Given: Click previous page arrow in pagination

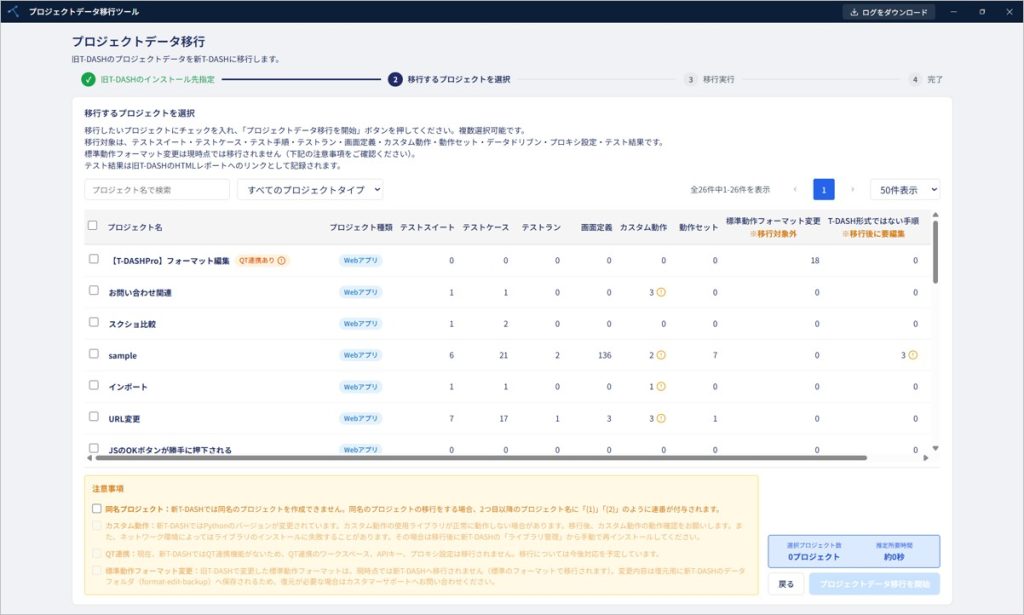Looking at the screenshot, I should tap(795, 189).
